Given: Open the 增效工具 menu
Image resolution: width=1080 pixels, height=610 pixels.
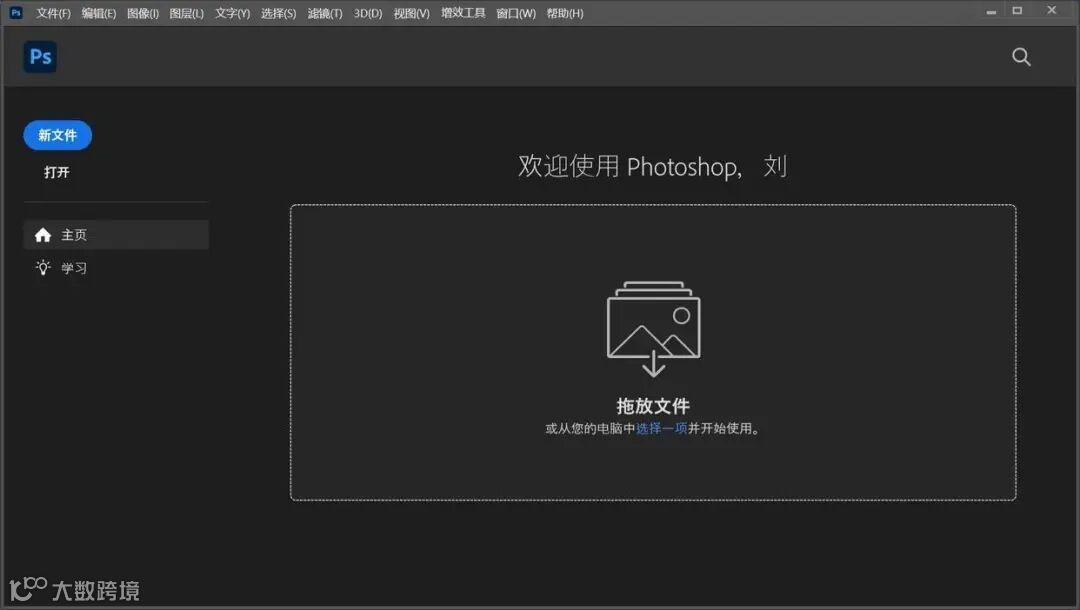Looking at the screenshot, I should coord(463,12).
